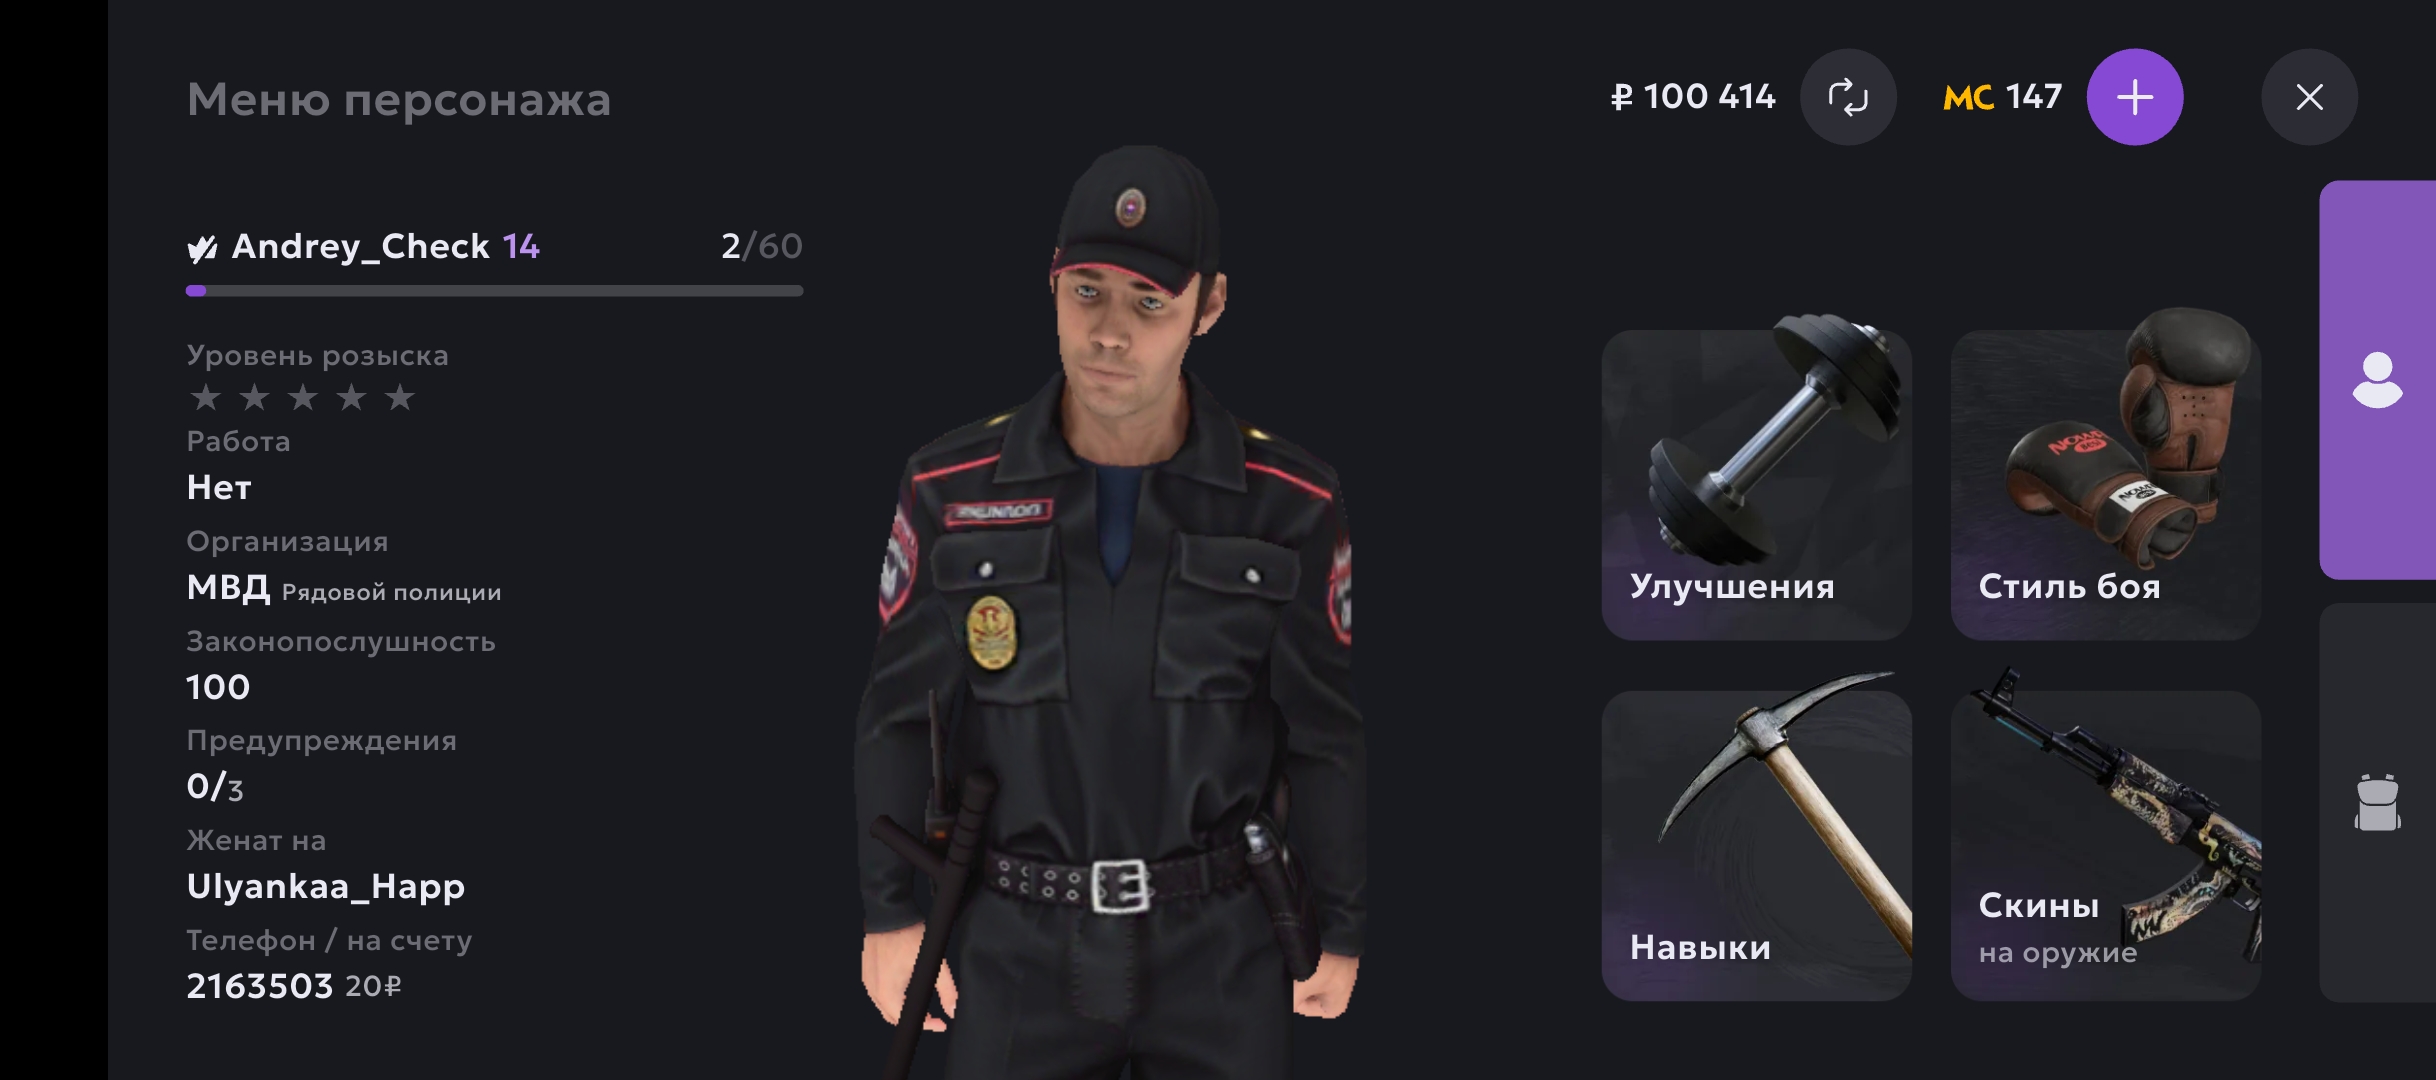Click the ruble balance 100 414
This screenshot has width=2436, height=1080.
[x=1693, y=97]
